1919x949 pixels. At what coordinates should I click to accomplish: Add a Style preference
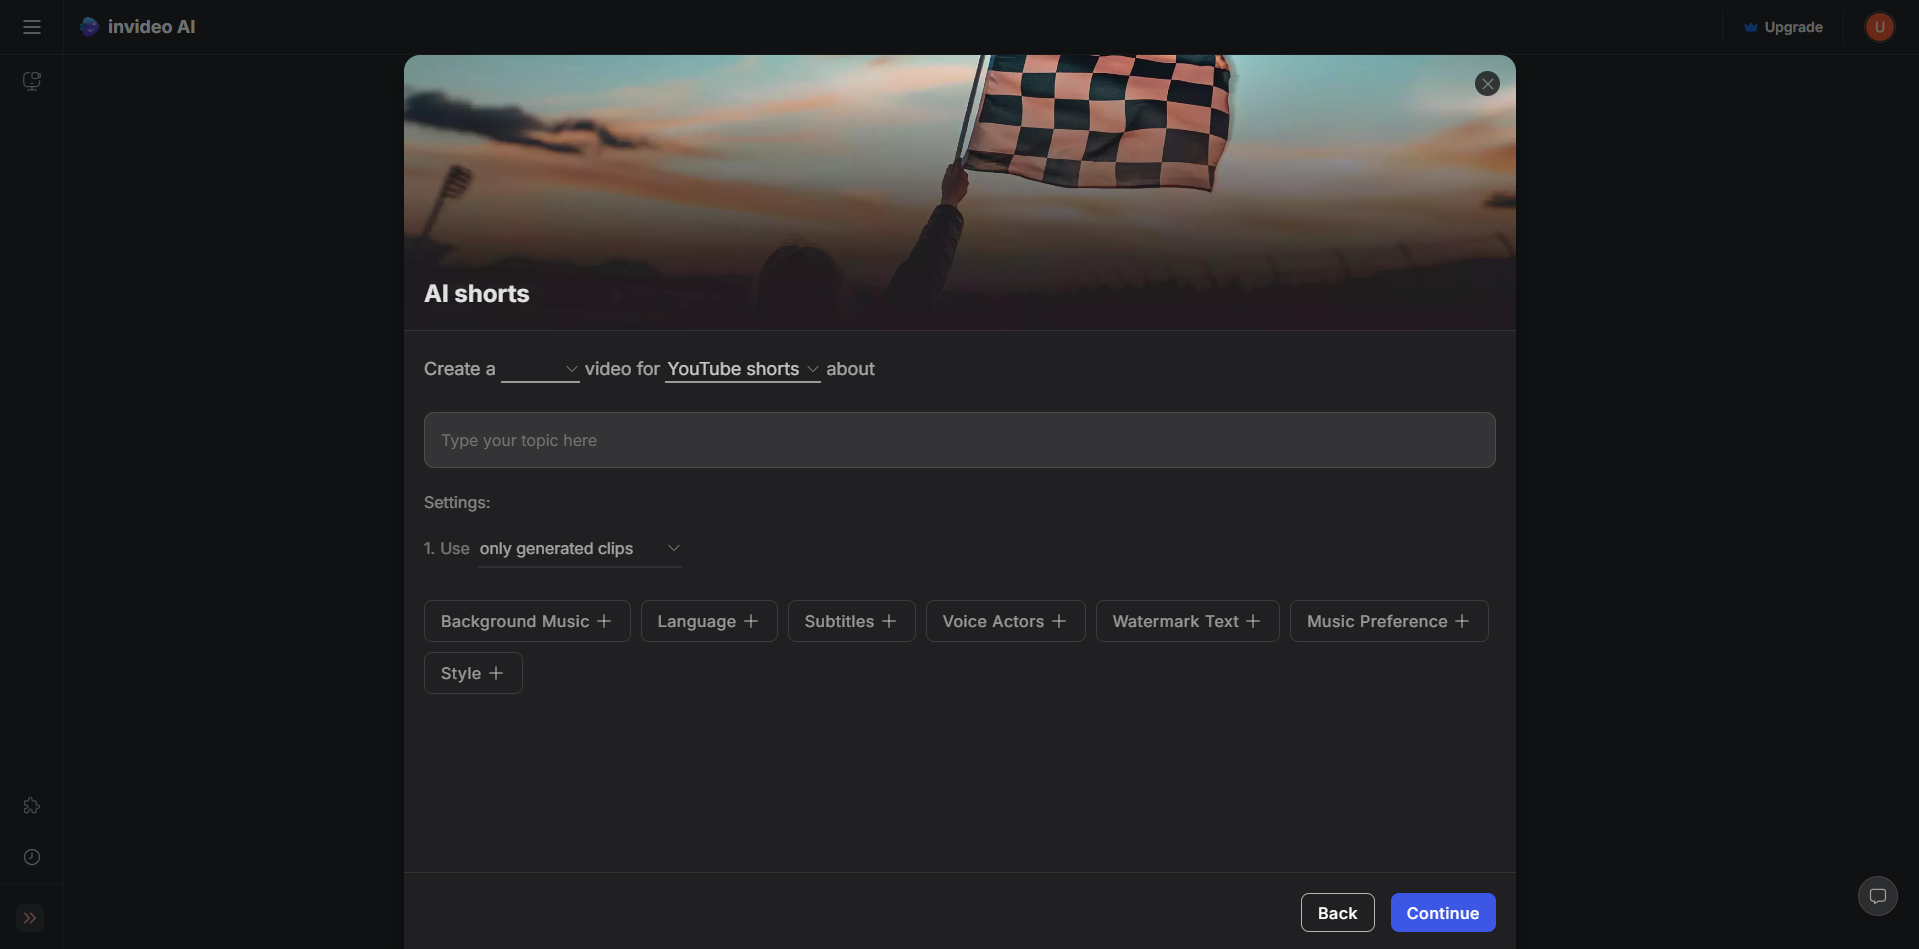(472, 672)
